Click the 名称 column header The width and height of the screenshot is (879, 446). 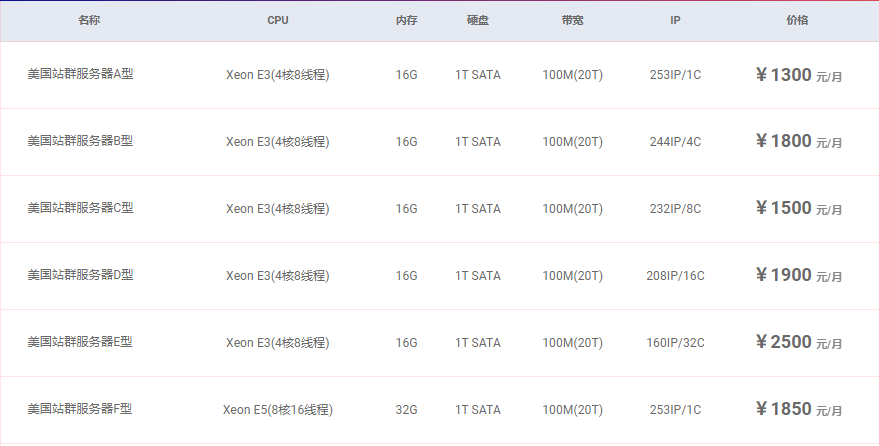click(x=89, y=20)
